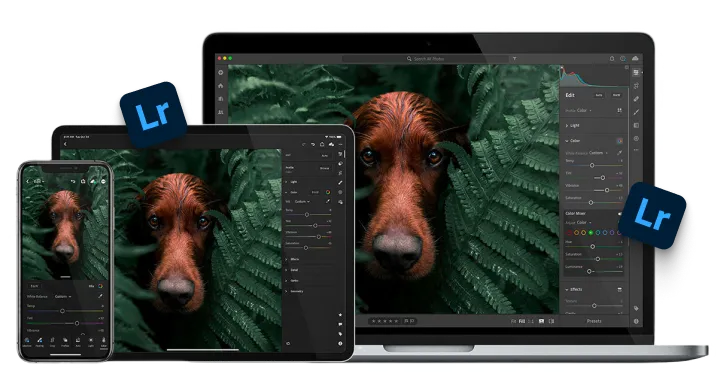The height and width of the screenshot is (377, 717).
Task: Click the B&W button in Edit panel
Action: pos(616,95)
